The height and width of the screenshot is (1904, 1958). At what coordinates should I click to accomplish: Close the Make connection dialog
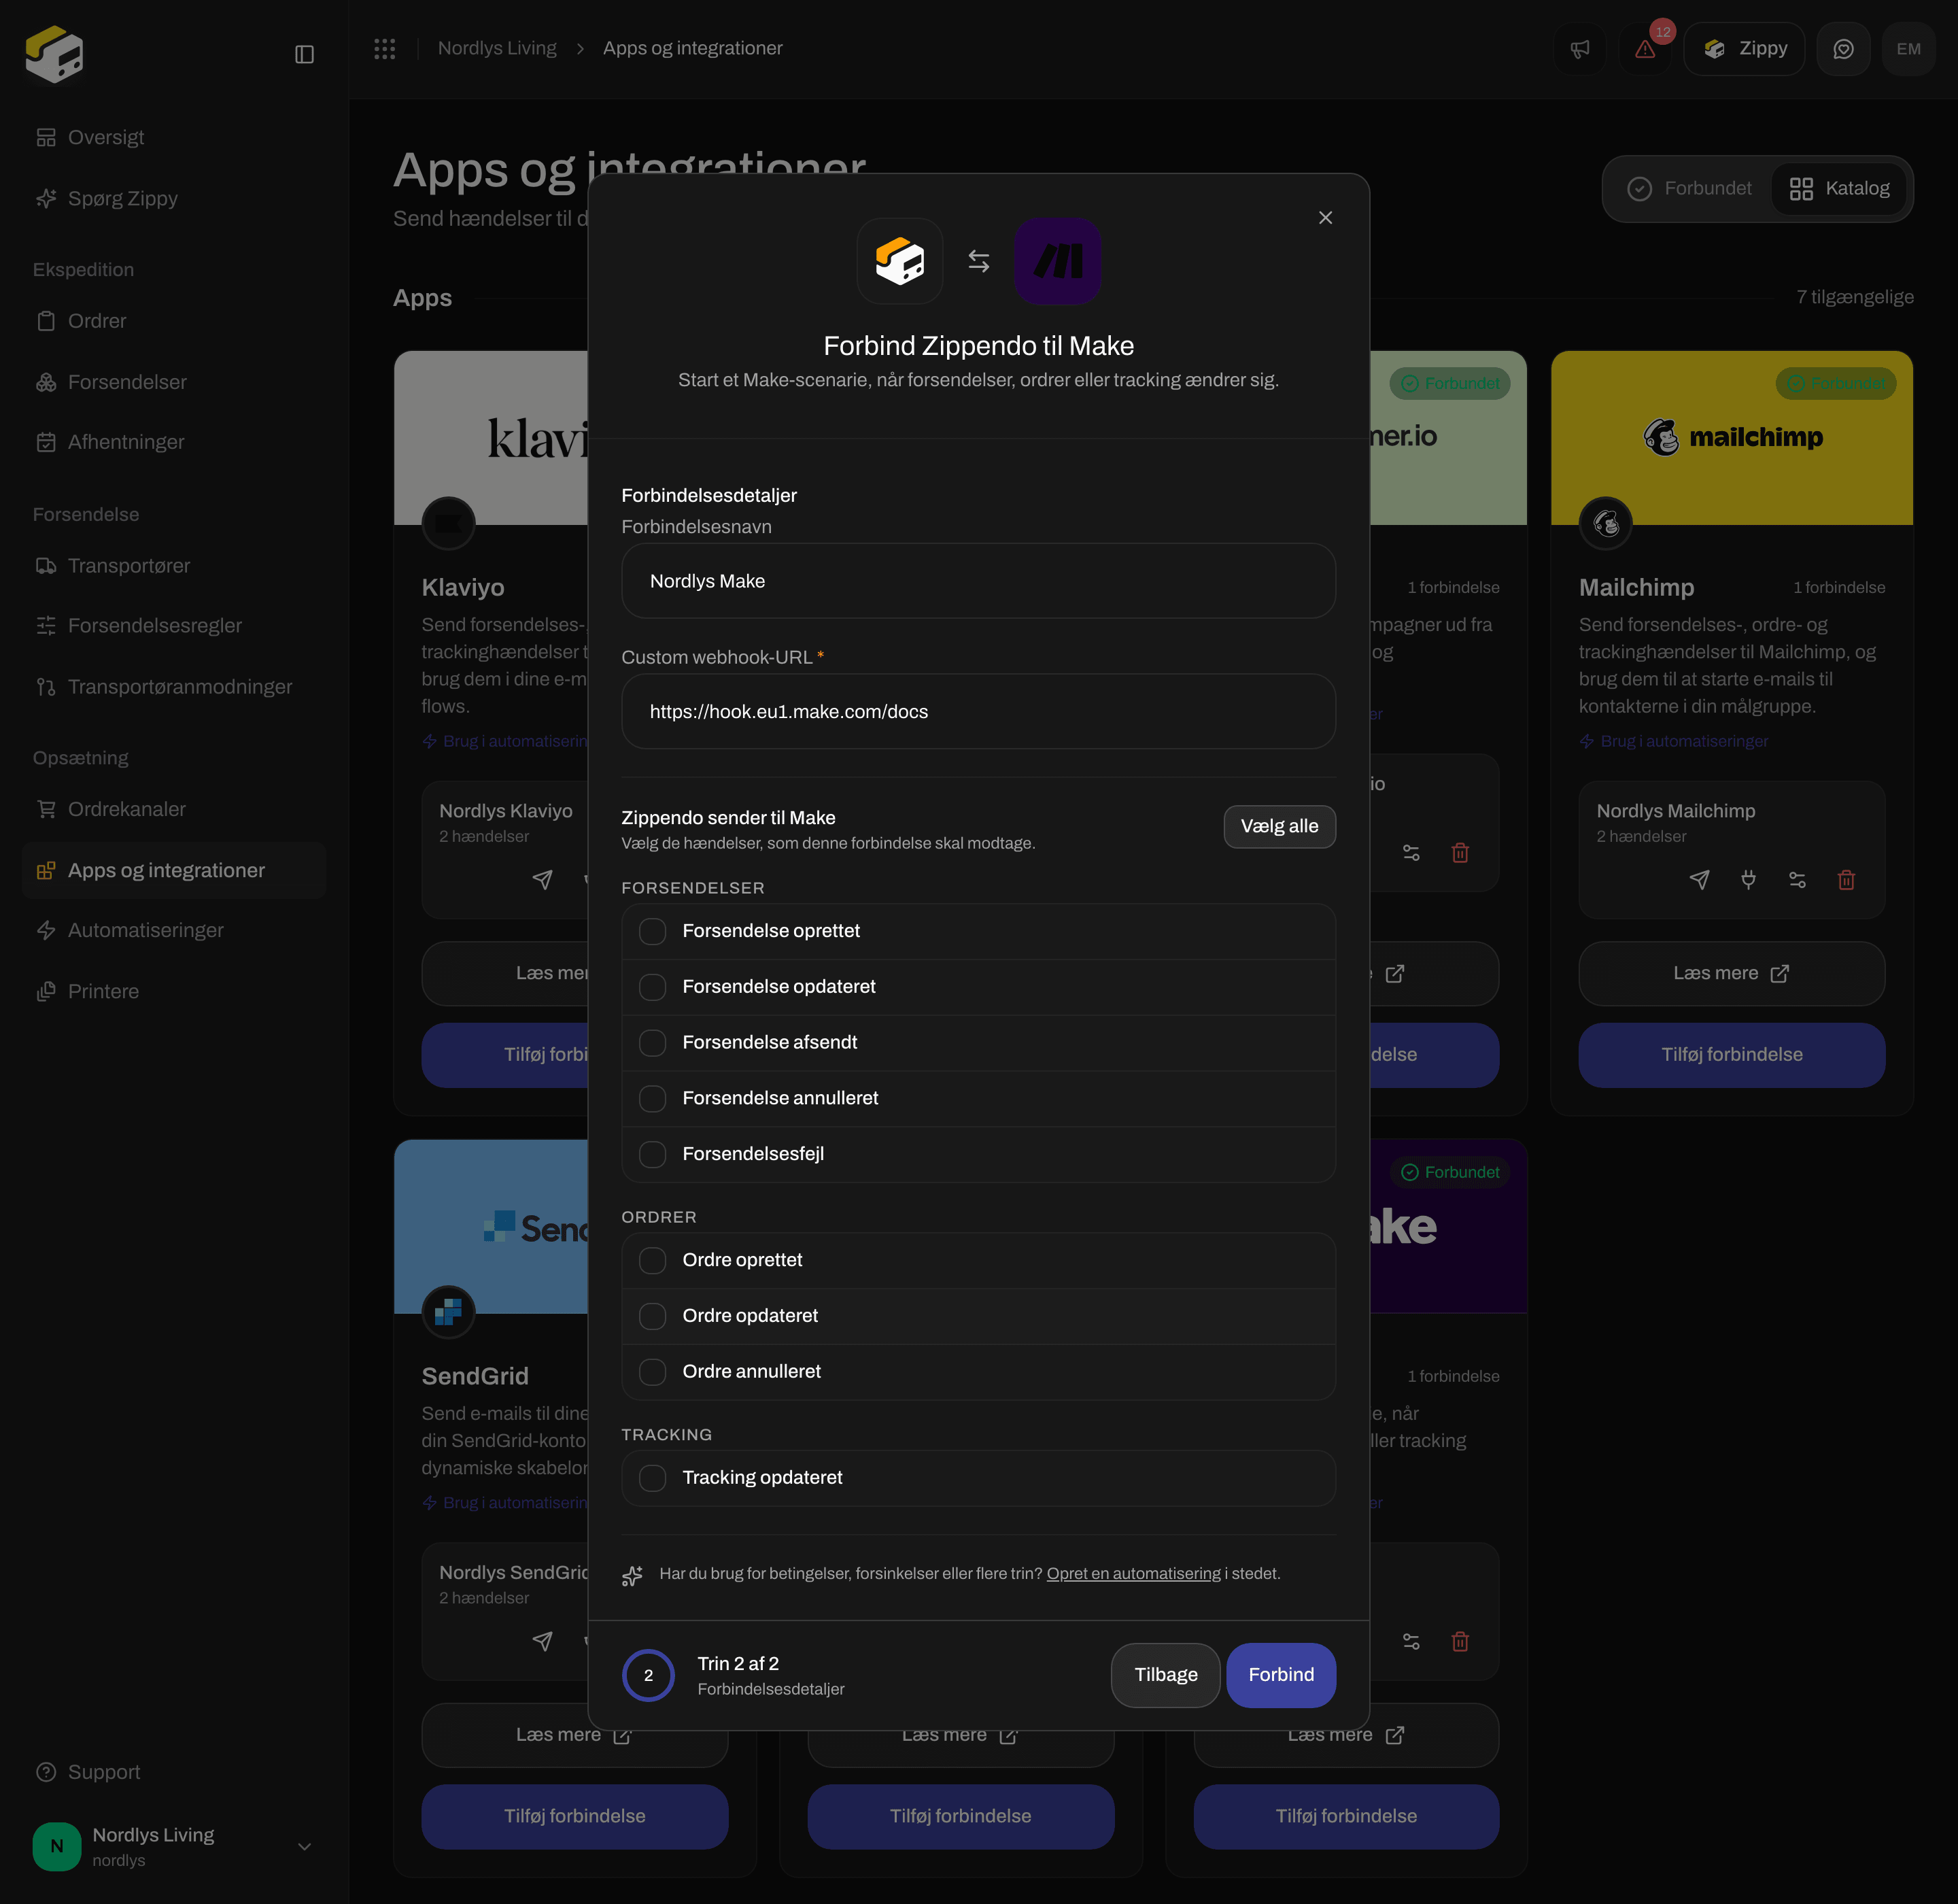pos(1325,217)
